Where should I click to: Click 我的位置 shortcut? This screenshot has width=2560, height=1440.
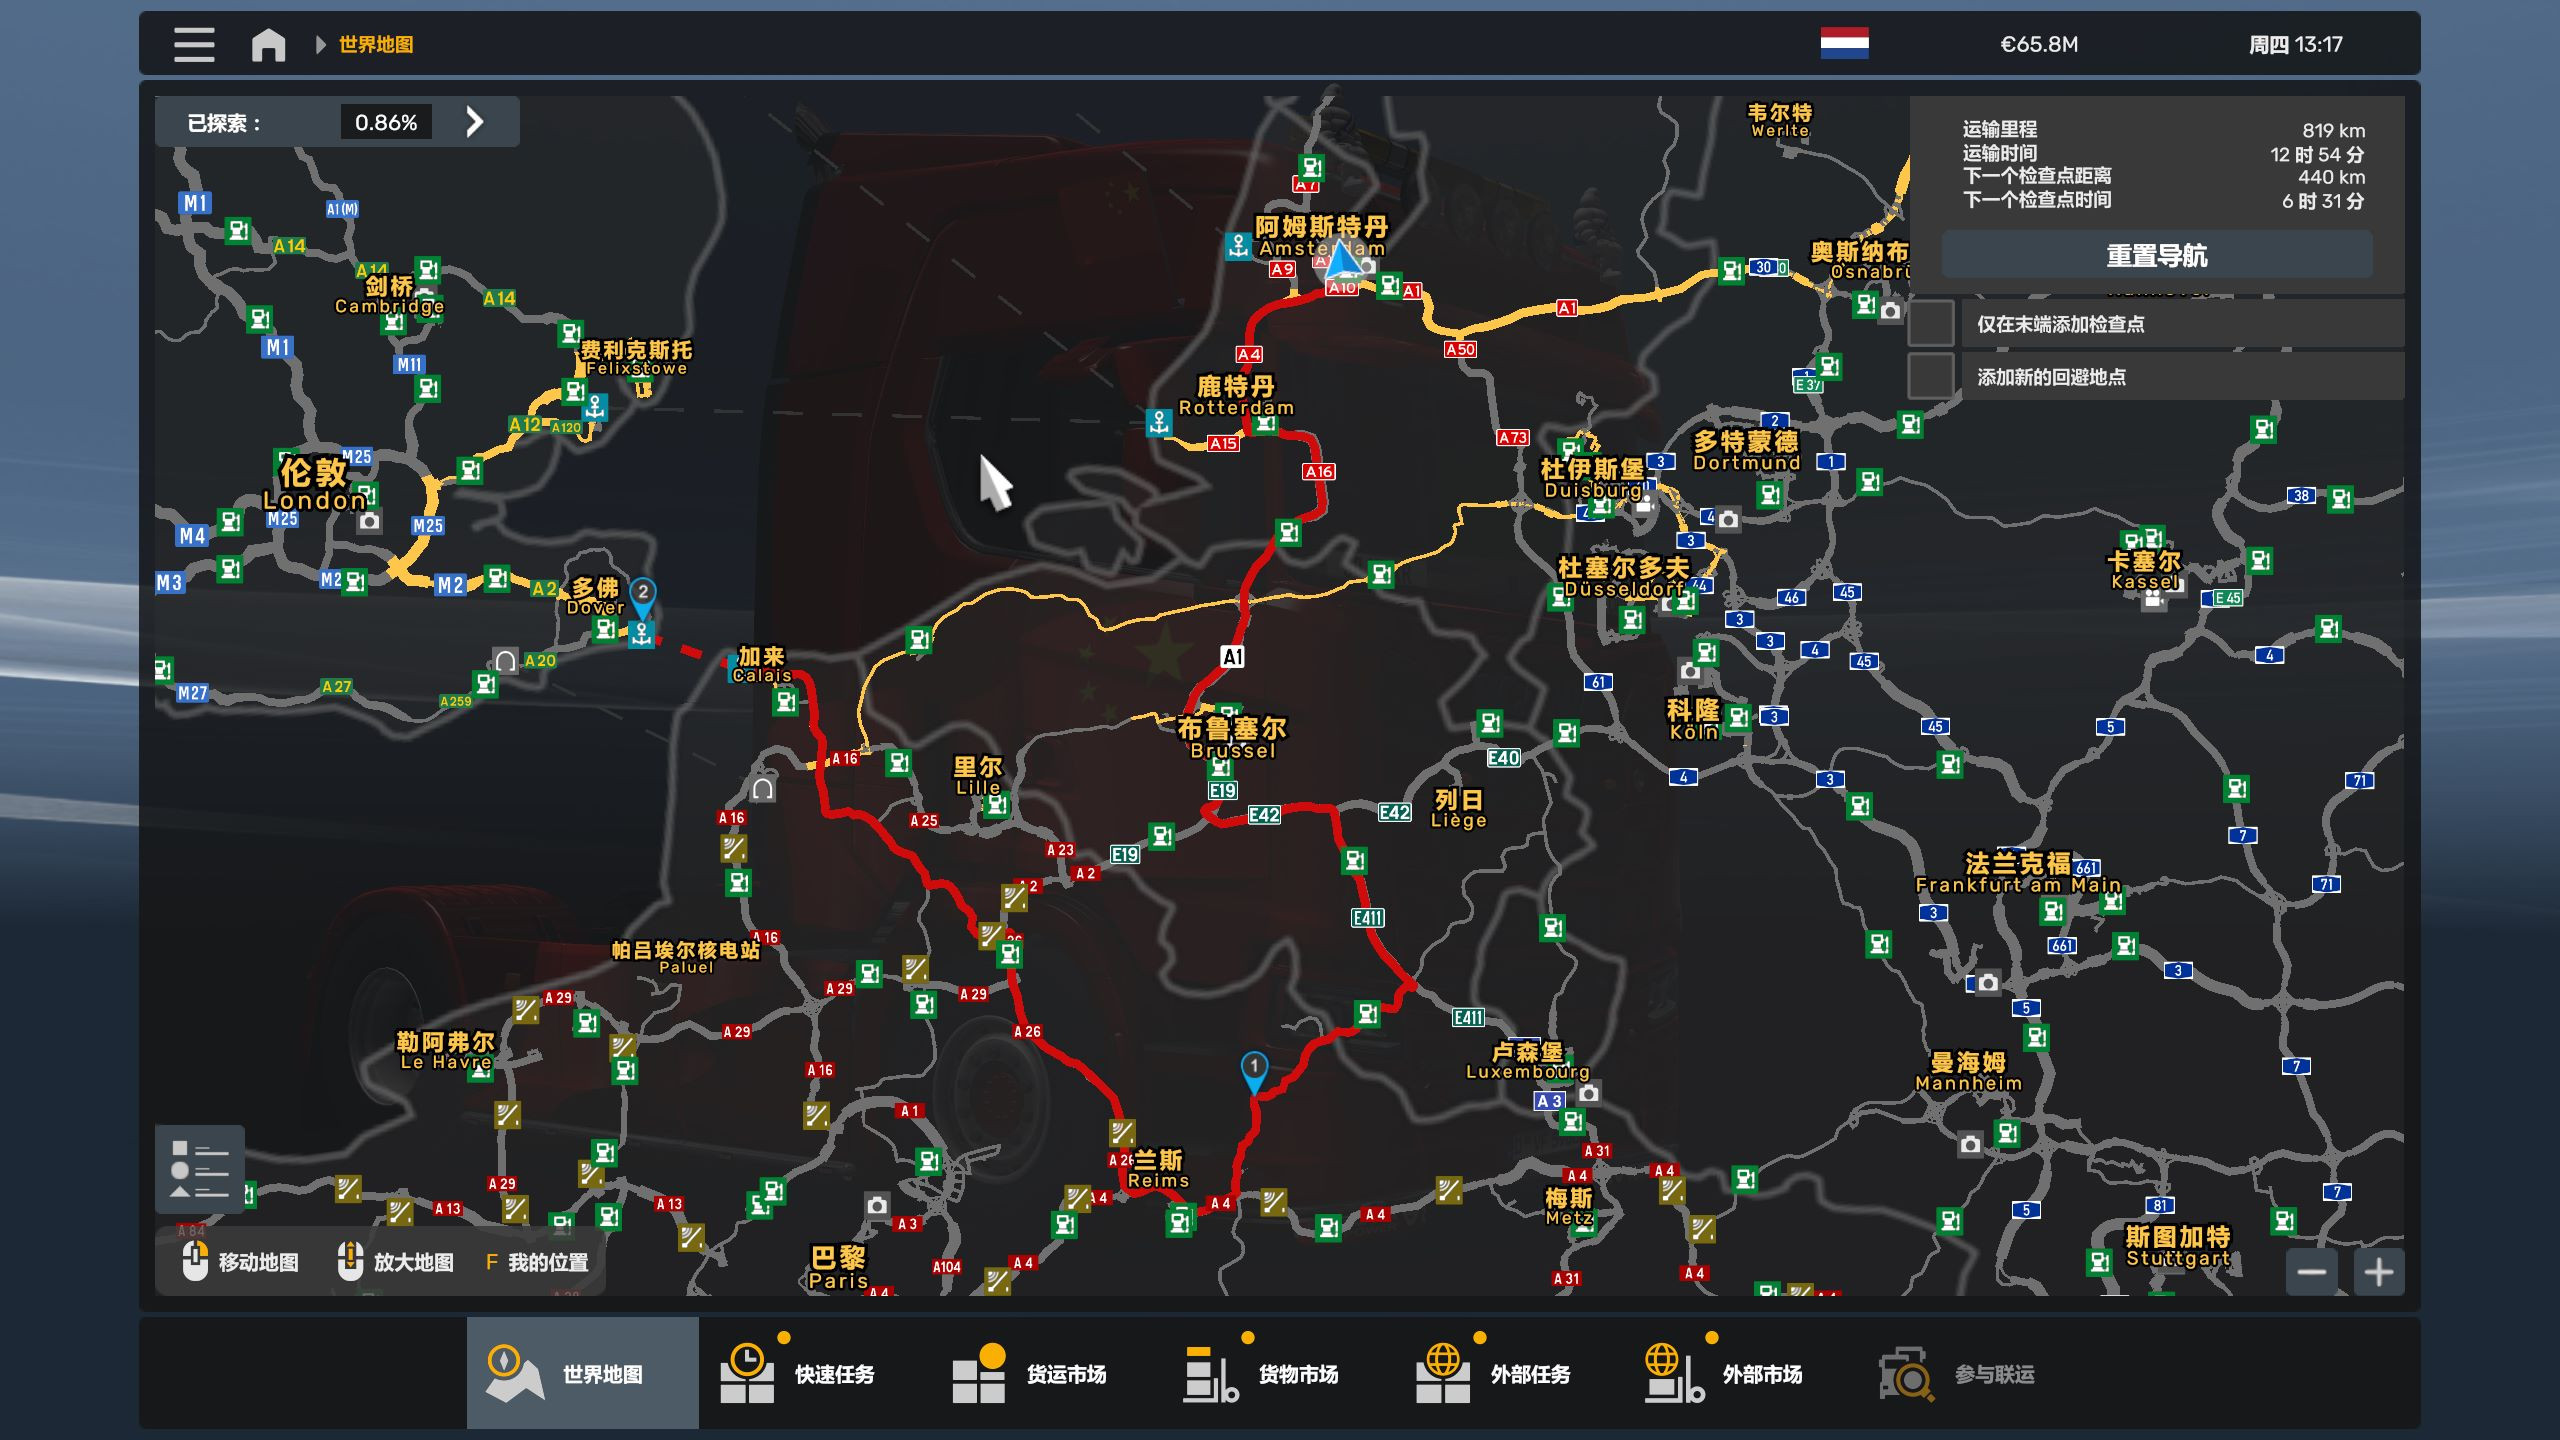pos(537,1262)
